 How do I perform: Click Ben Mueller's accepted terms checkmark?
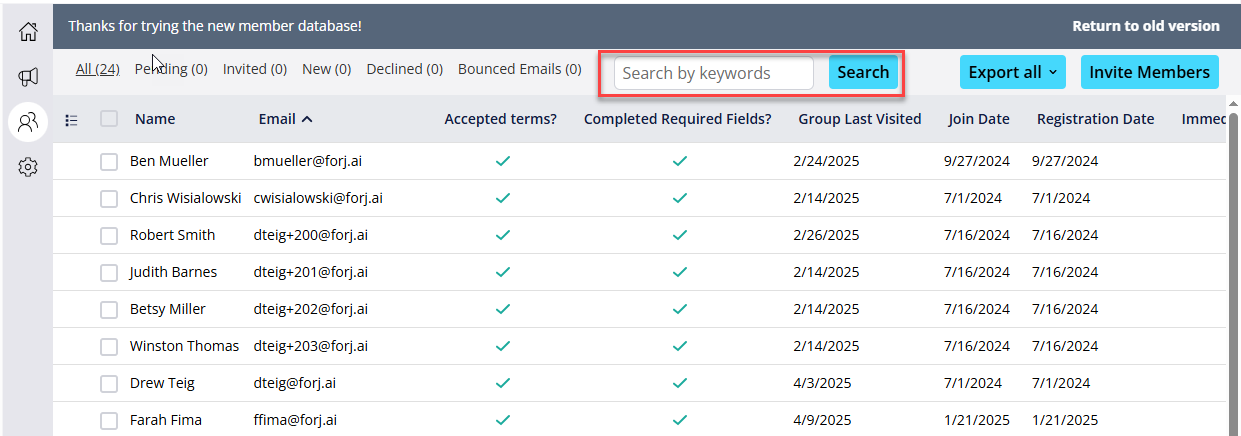click(x=503, y=161)
